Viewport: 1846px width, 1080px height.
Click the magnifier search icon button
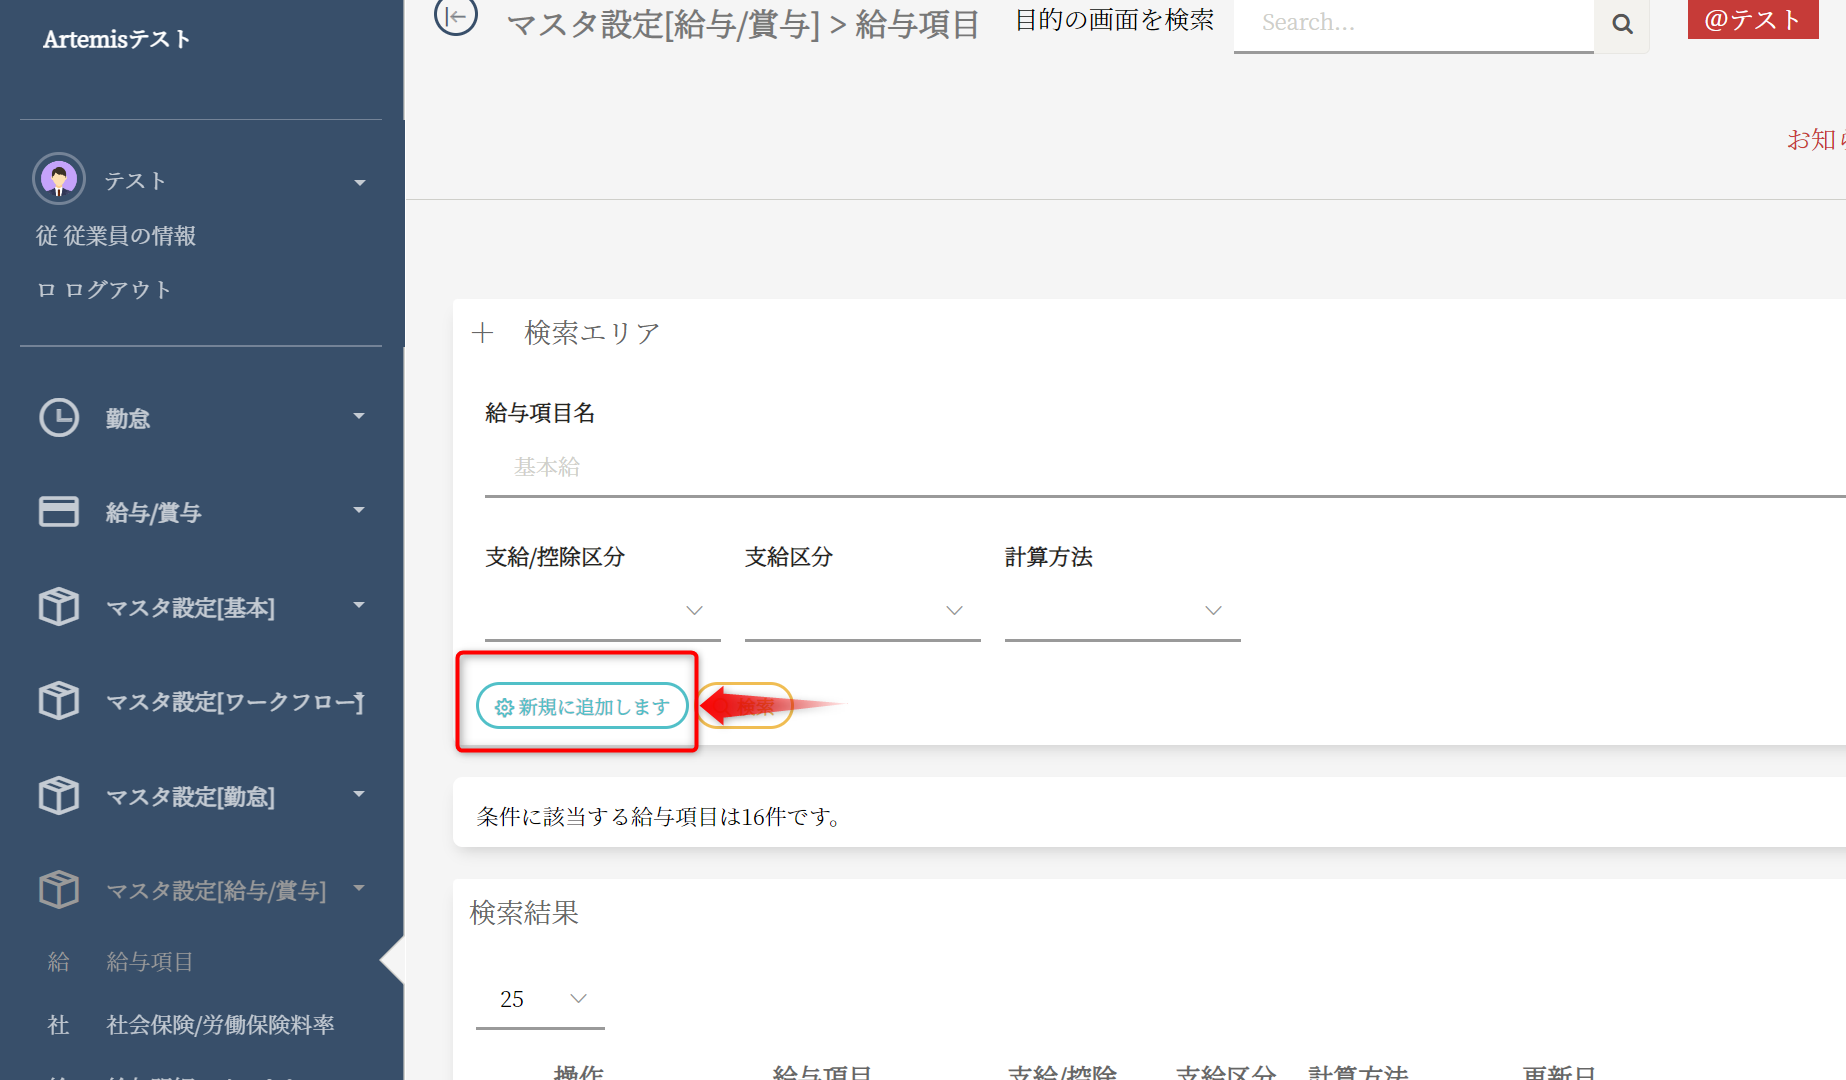[x=1622, y=24]
